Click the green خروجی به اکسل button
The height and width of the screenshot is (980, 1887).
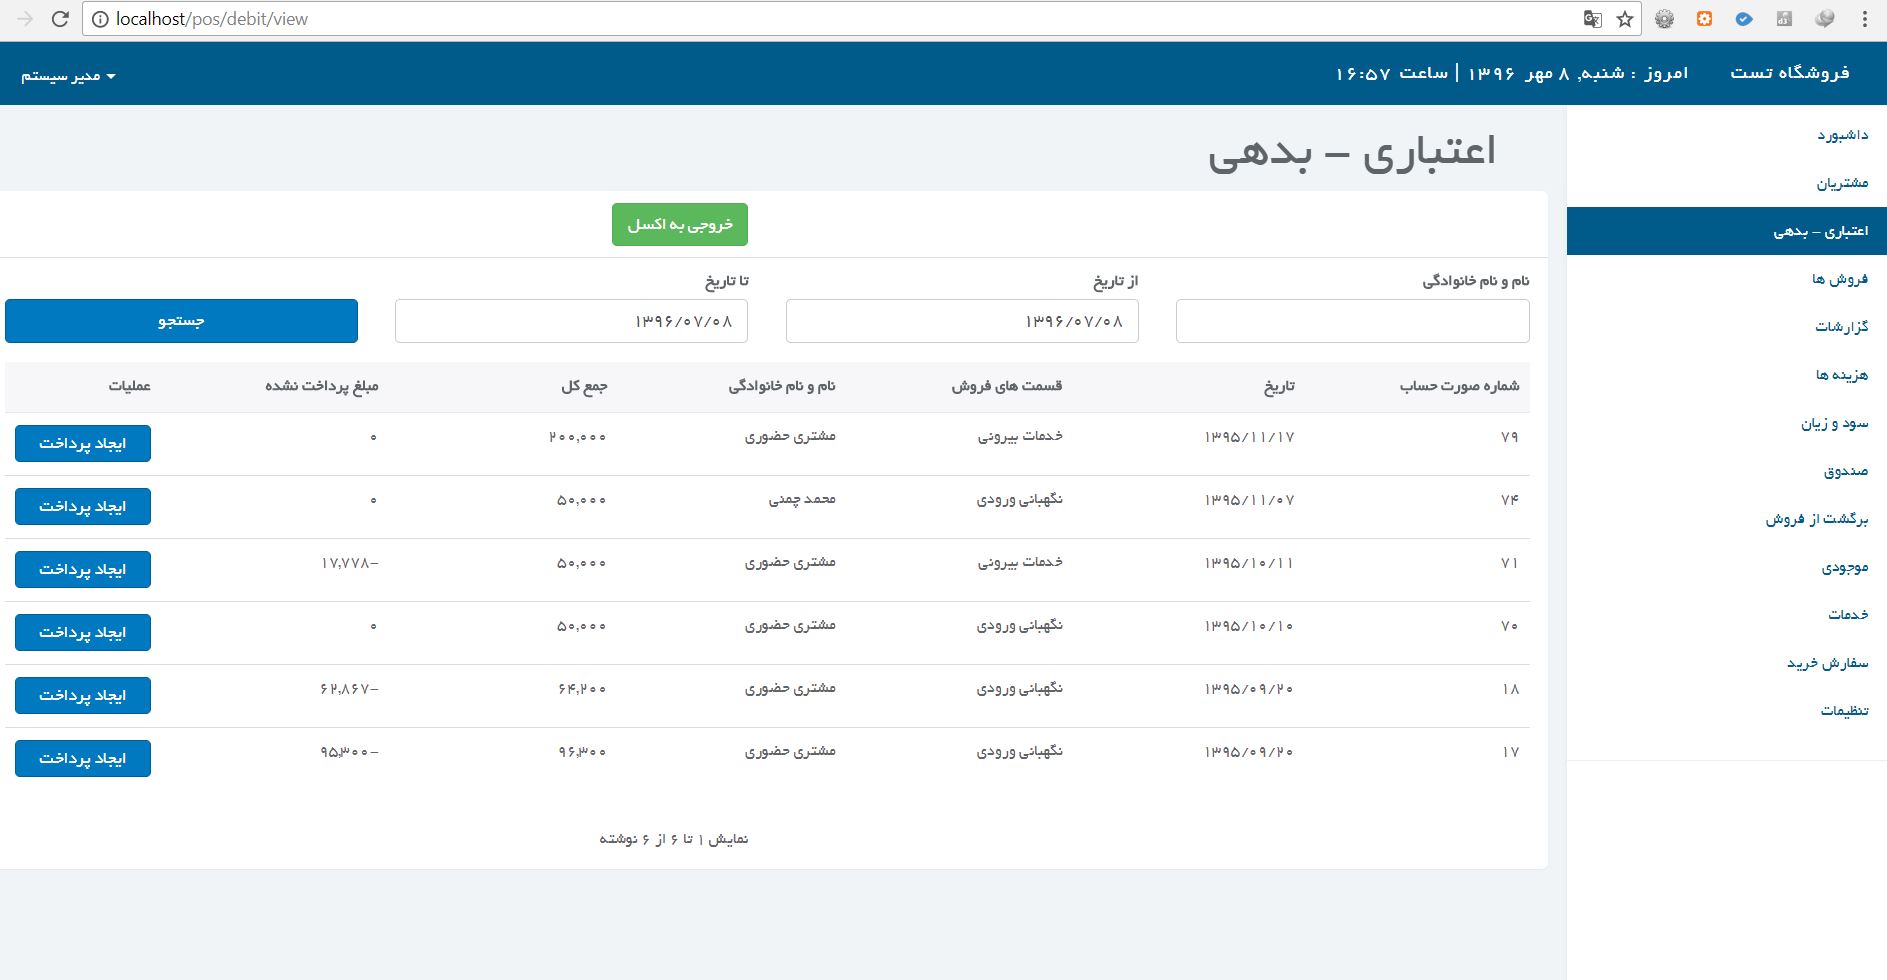point(680,225)
